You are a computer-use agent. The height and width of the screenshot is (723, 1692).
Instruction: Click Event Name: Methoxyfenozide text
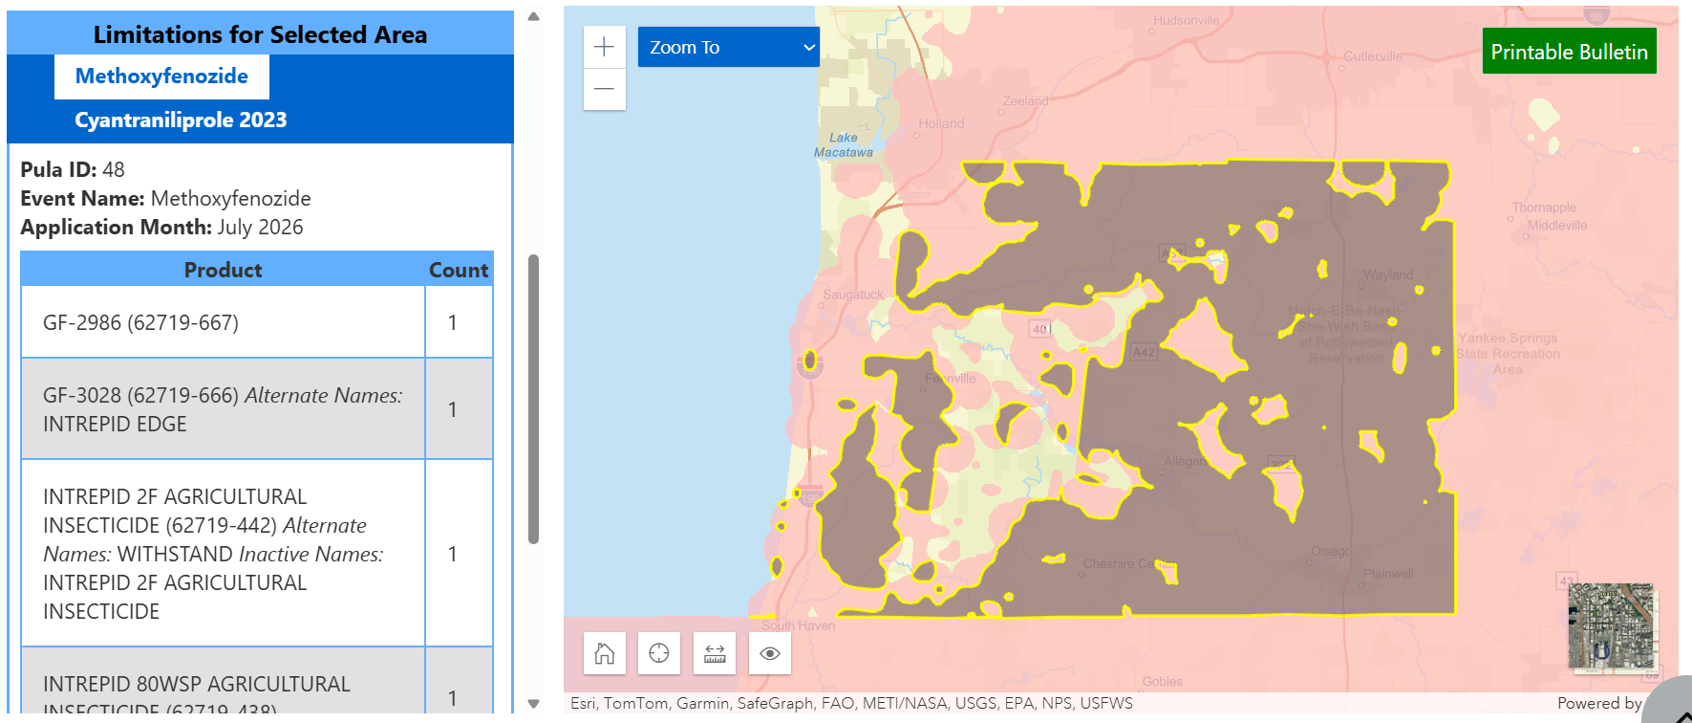pos(165,199)
